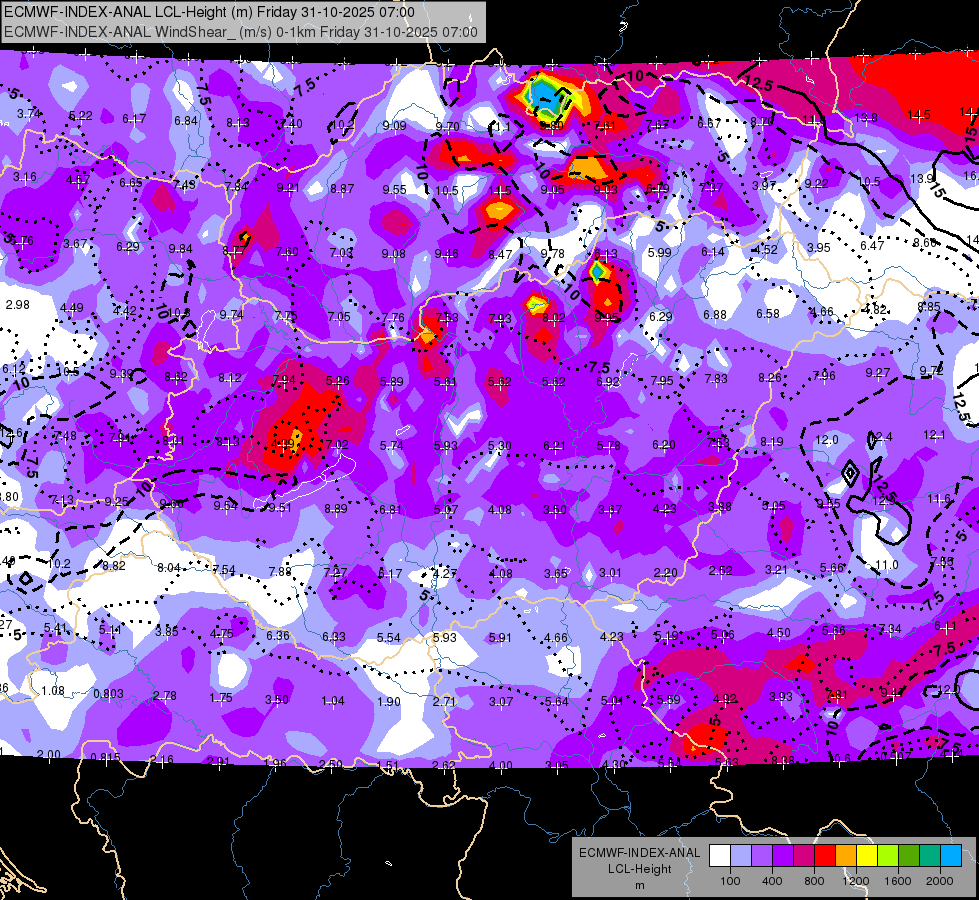Select the yellow legend color box
979x900 pixels.
867,856
